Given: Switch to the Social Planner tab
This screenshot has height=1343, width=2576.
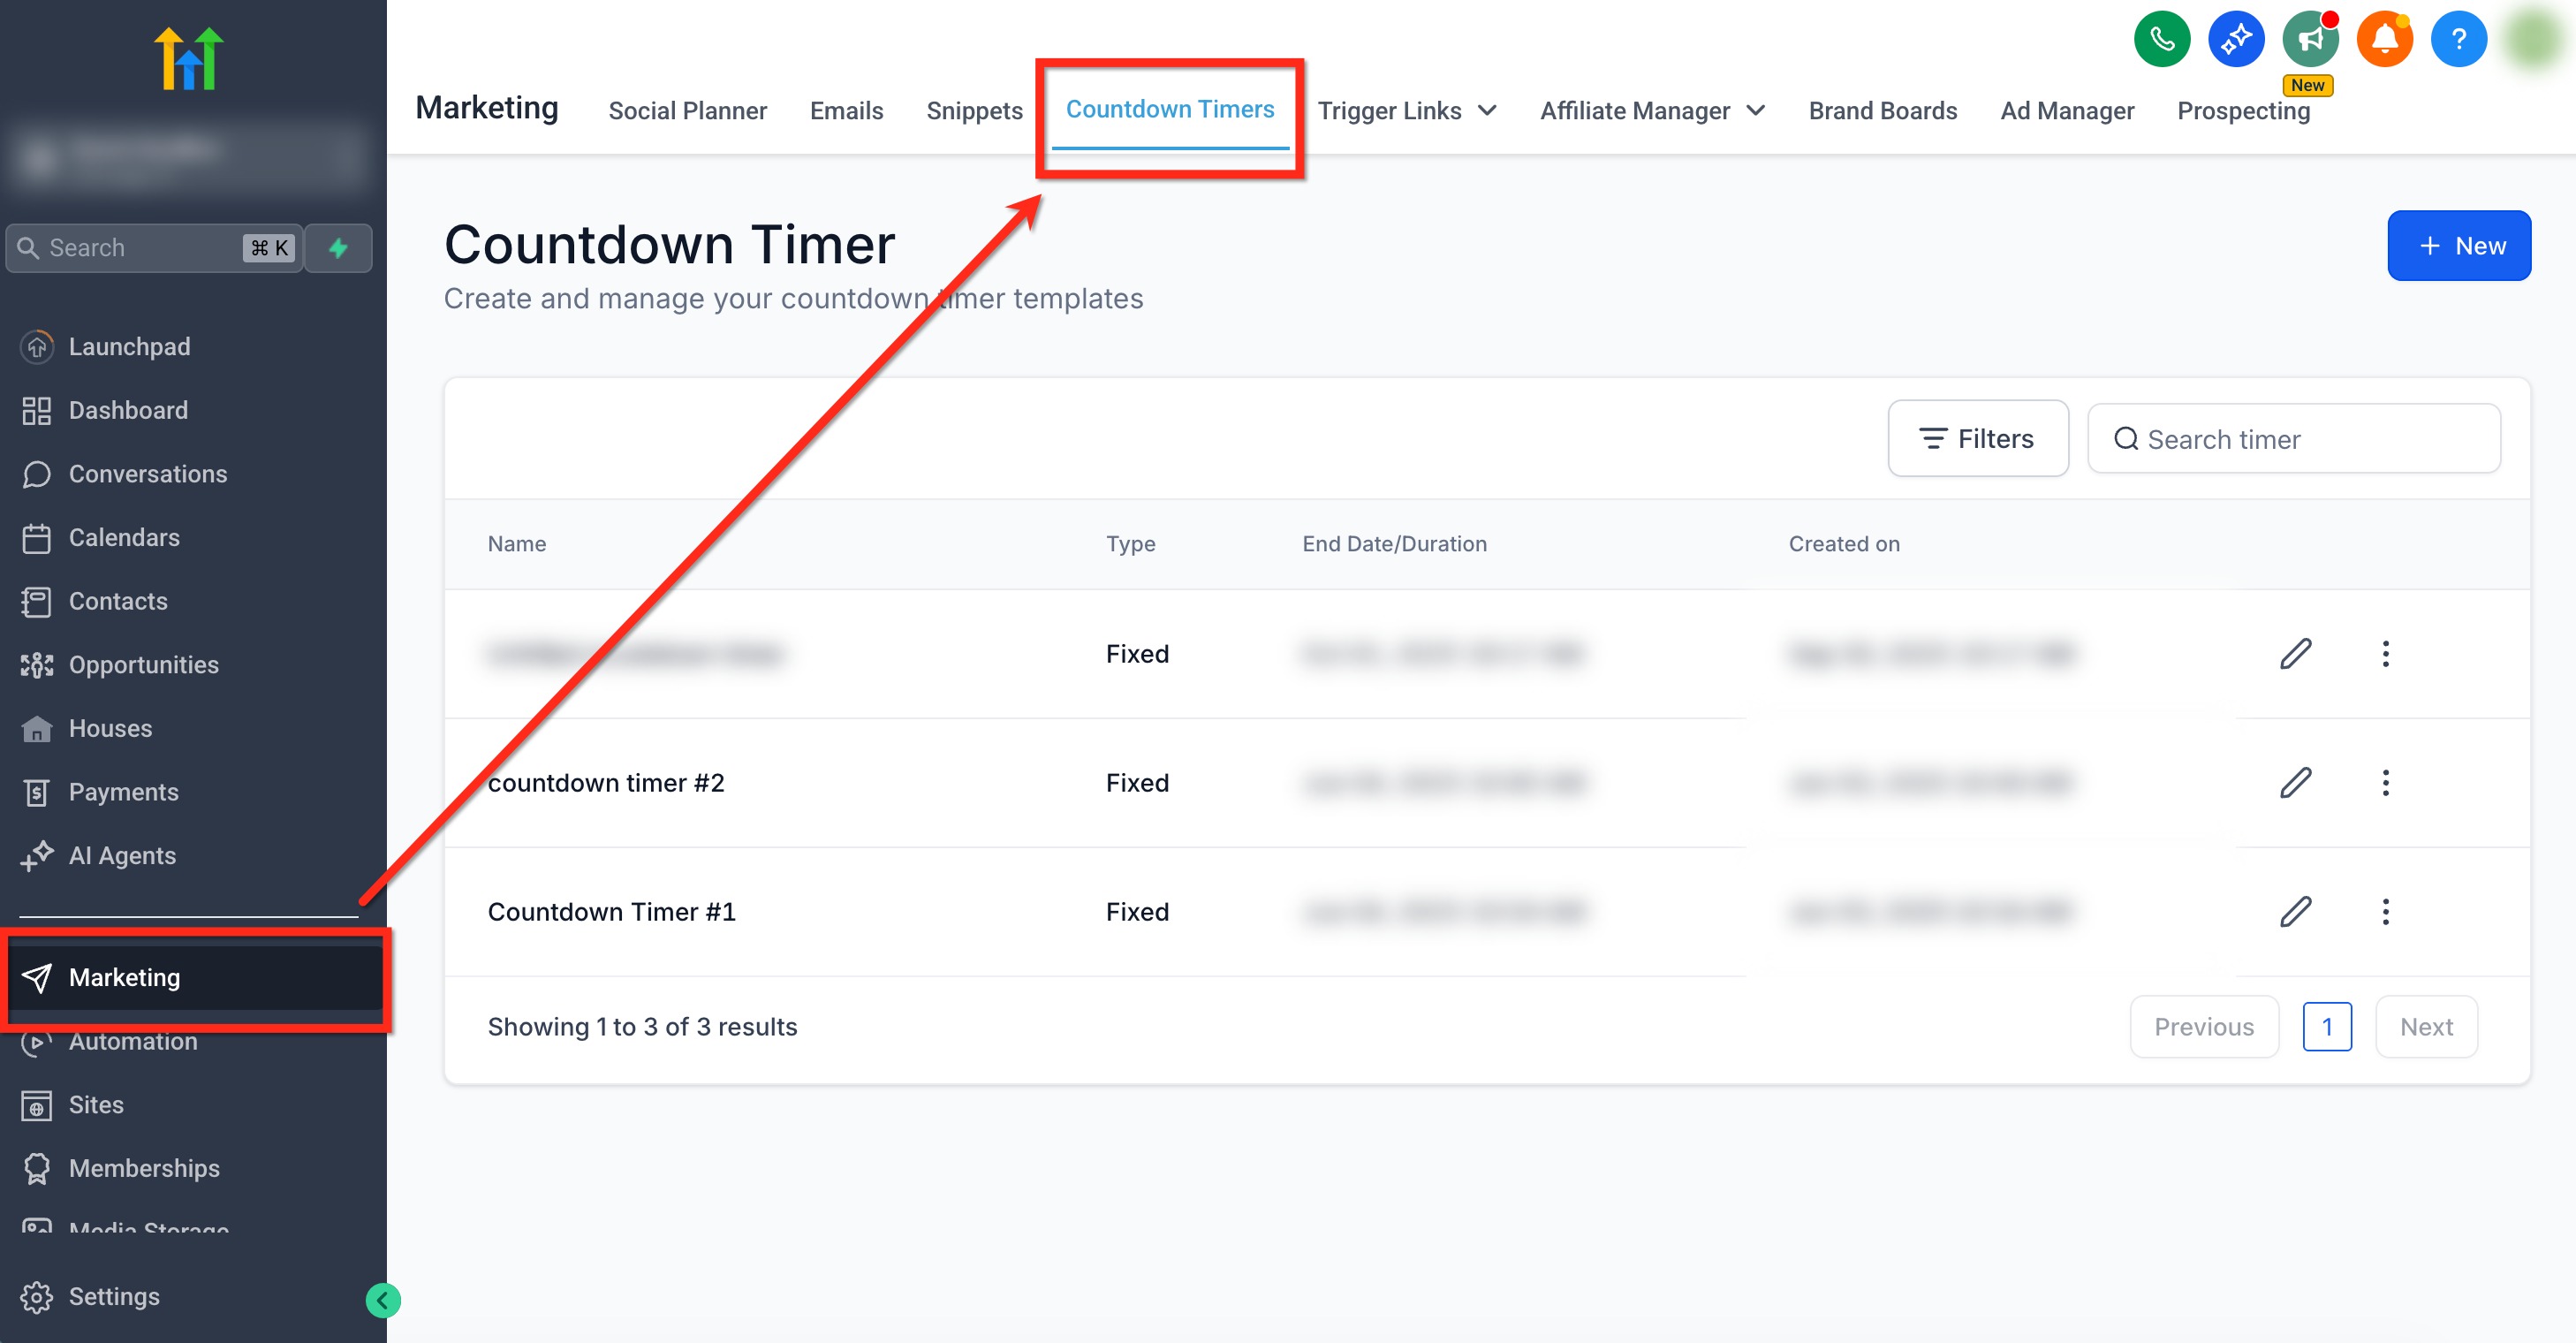Looking at the screenshot, I should click(687, 111).
